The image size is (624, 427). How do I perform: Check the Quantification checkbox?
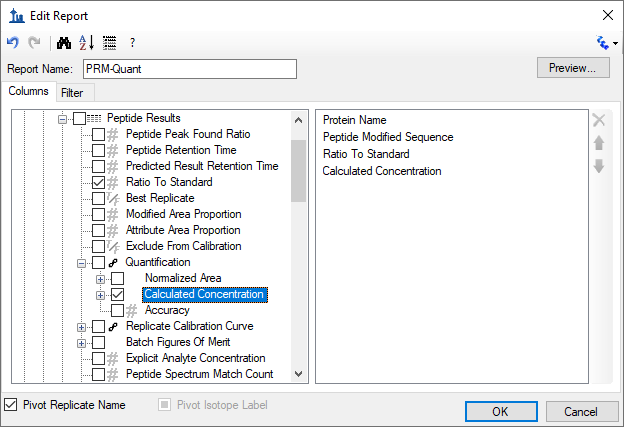pos(98,263)
